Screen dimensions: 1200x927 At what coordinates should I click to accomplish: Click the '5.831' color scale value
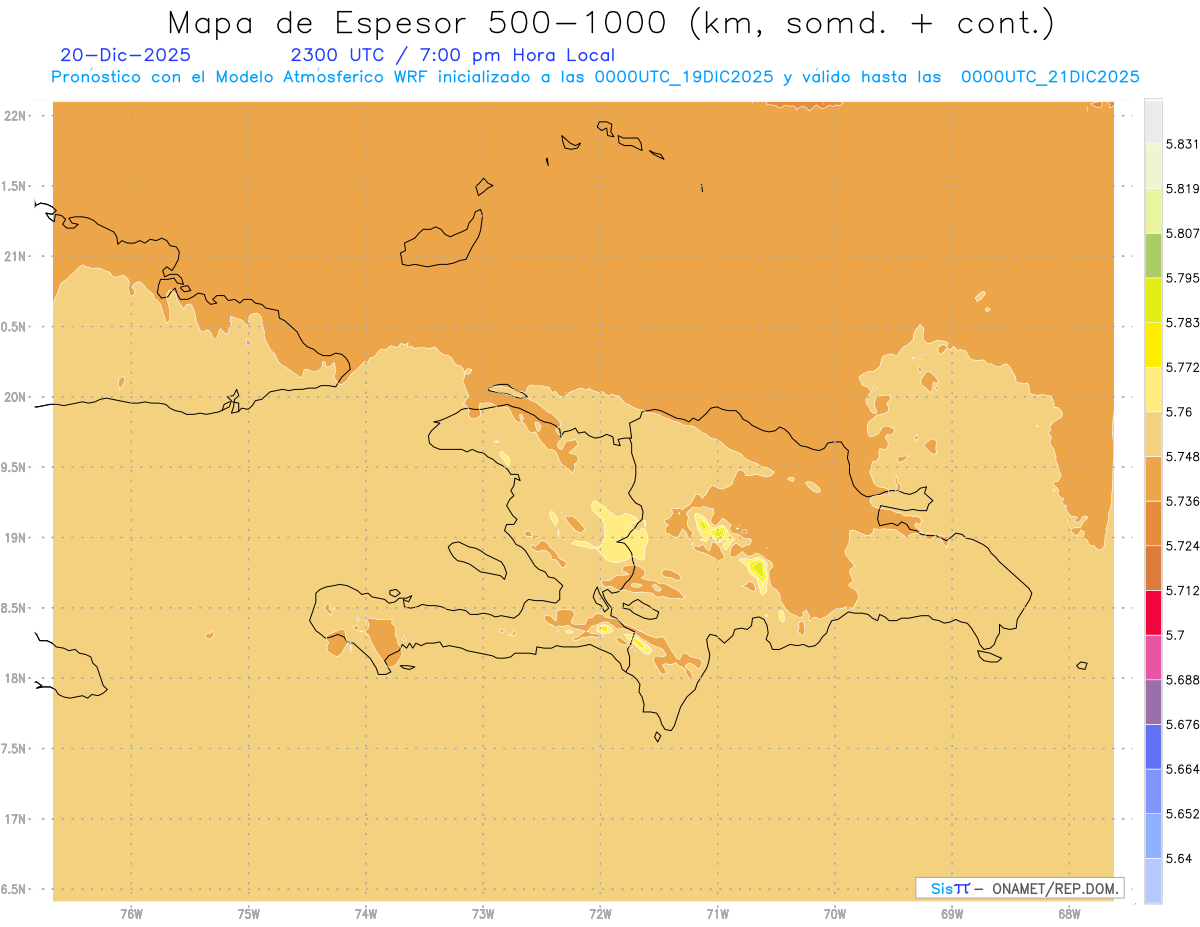(x=1182, y=144)
